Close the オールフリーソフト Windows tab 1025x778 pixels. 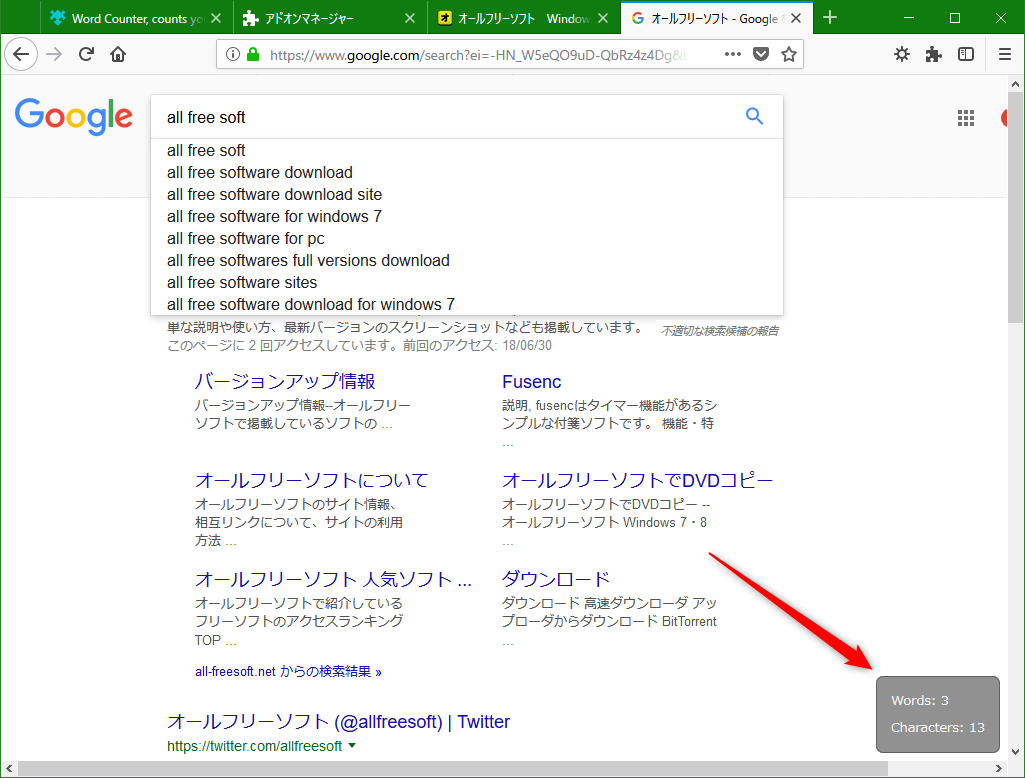coord(603,18)
